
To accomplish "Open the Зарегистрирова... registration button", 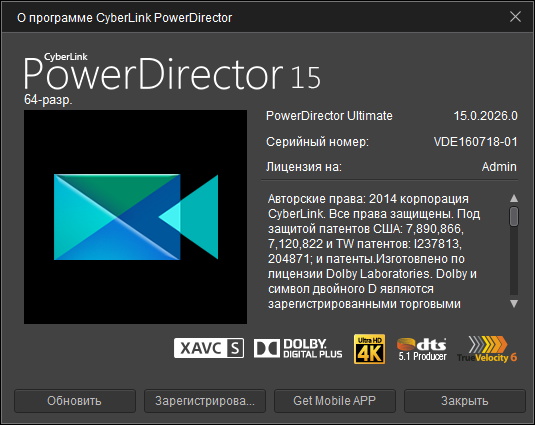I will point(205,401).
